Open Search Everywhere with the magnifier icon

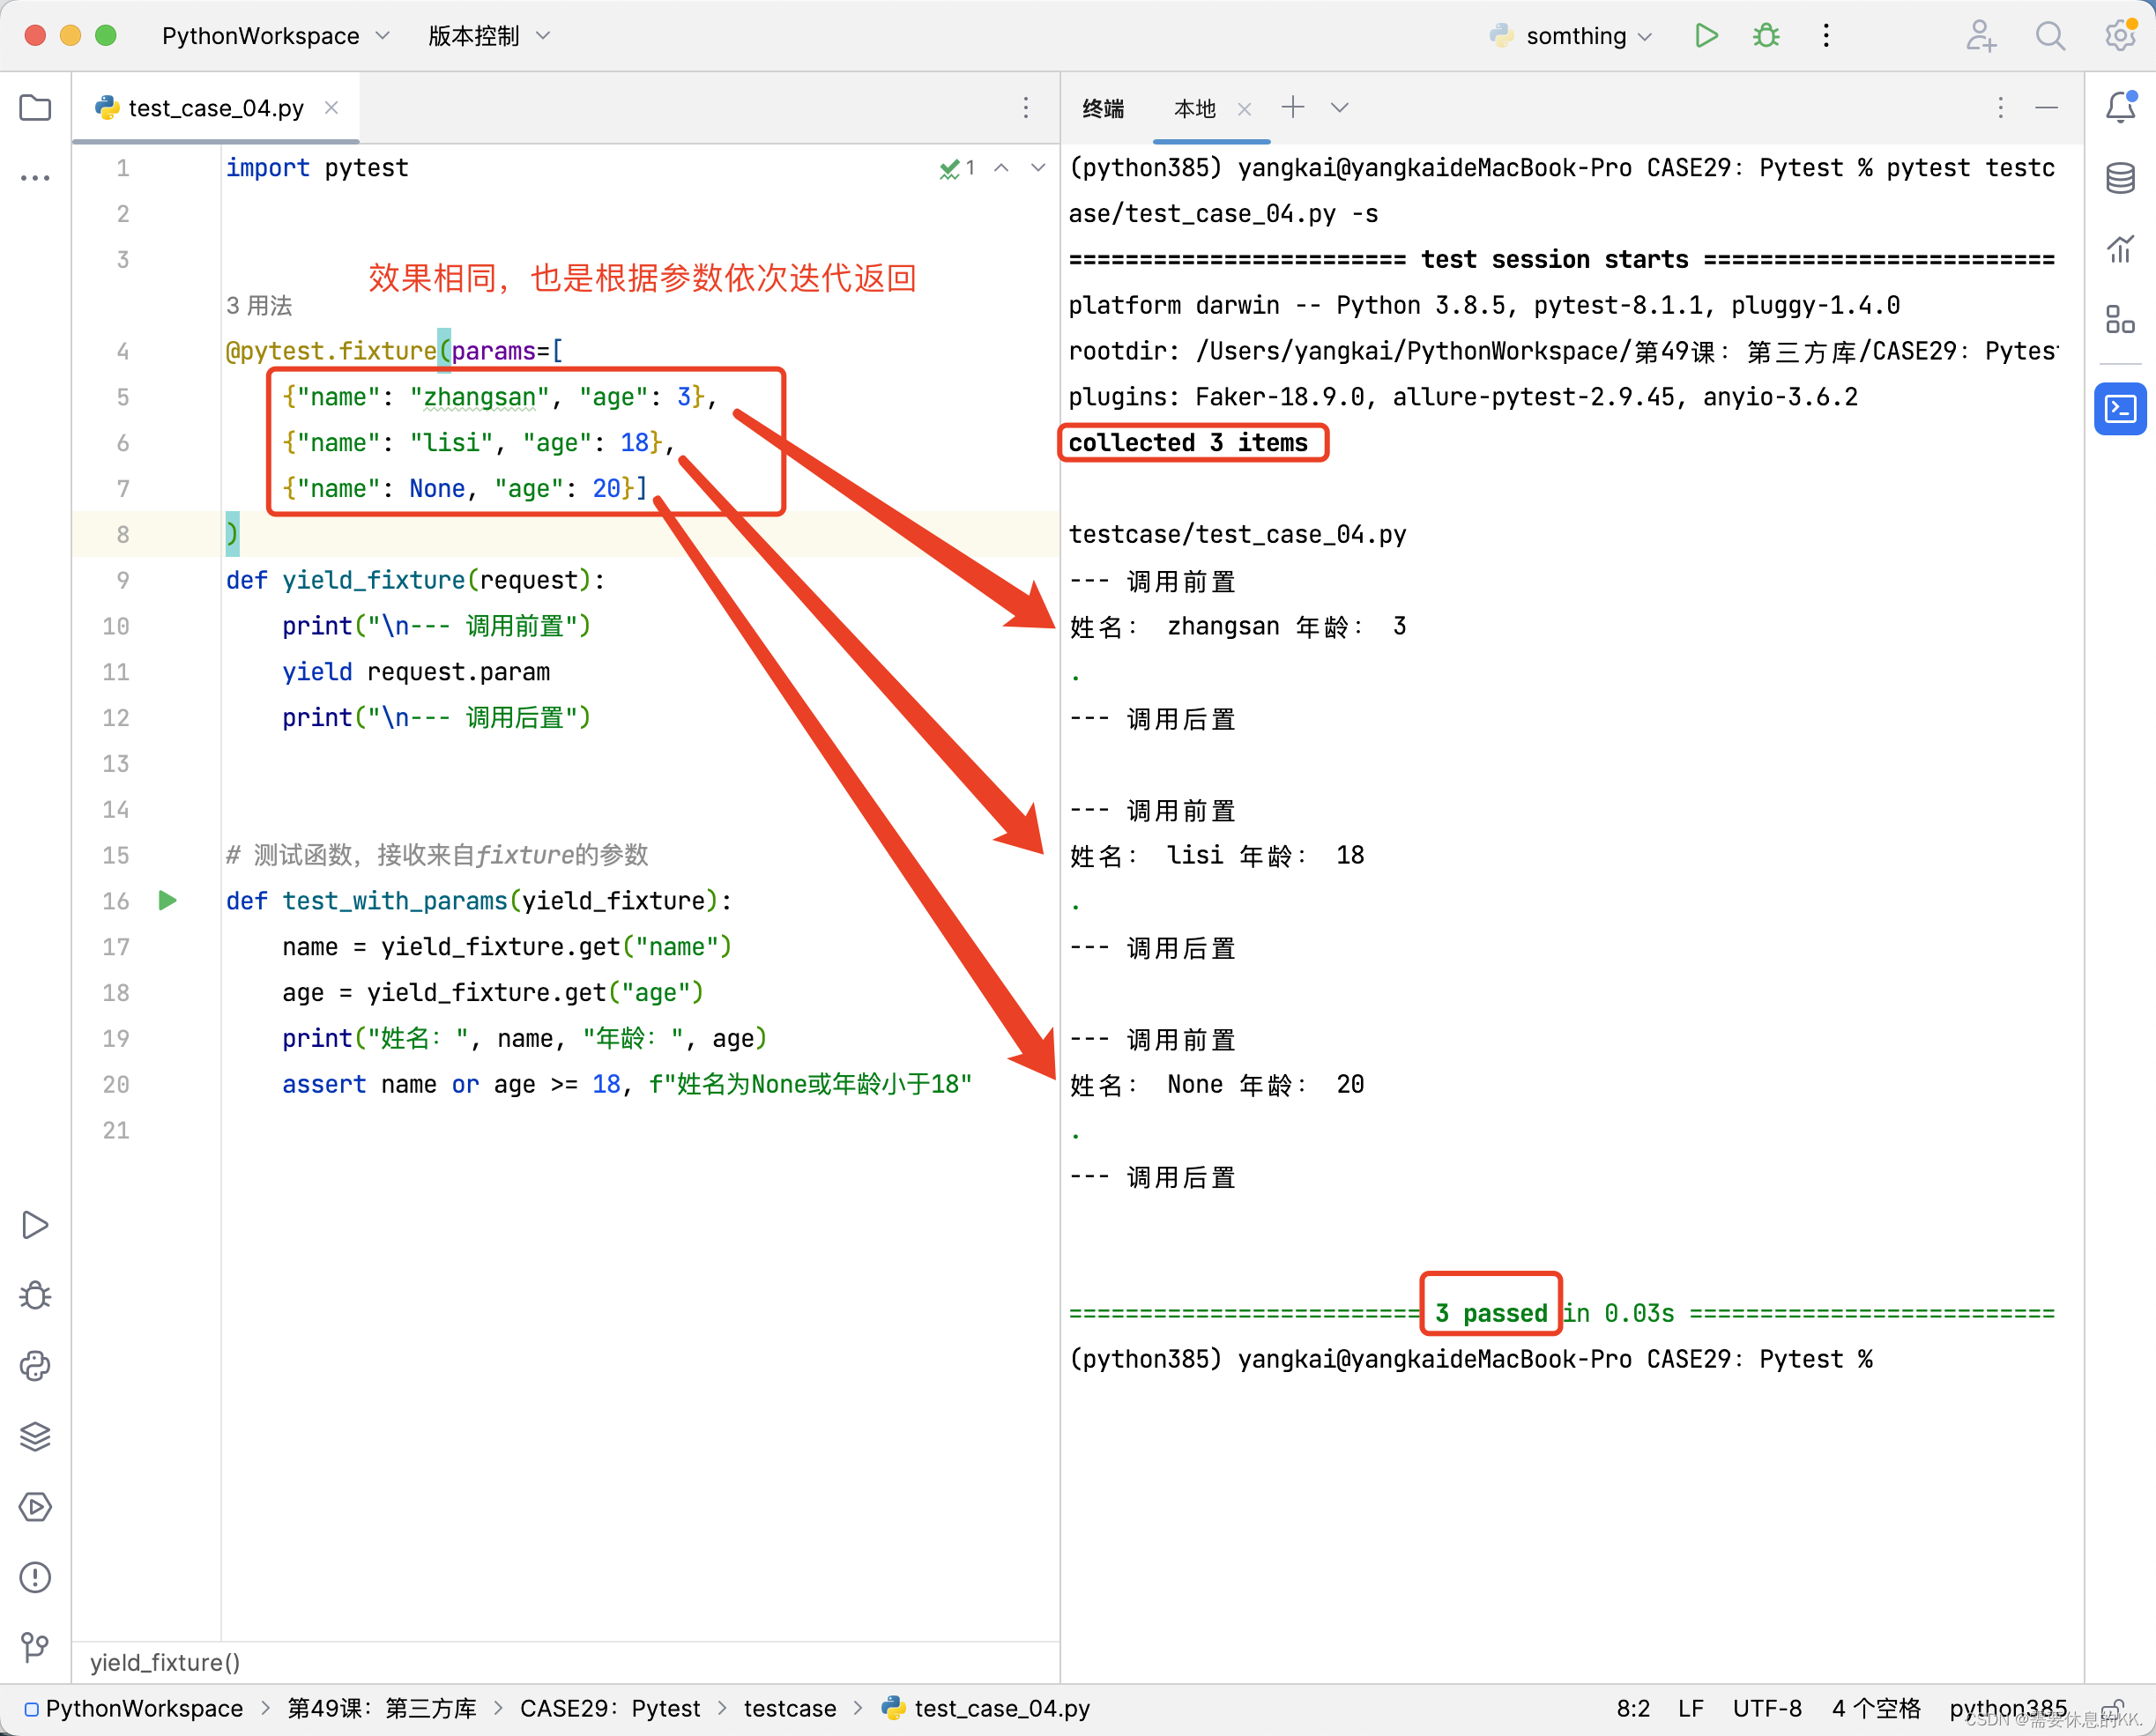pos(2050,35)
